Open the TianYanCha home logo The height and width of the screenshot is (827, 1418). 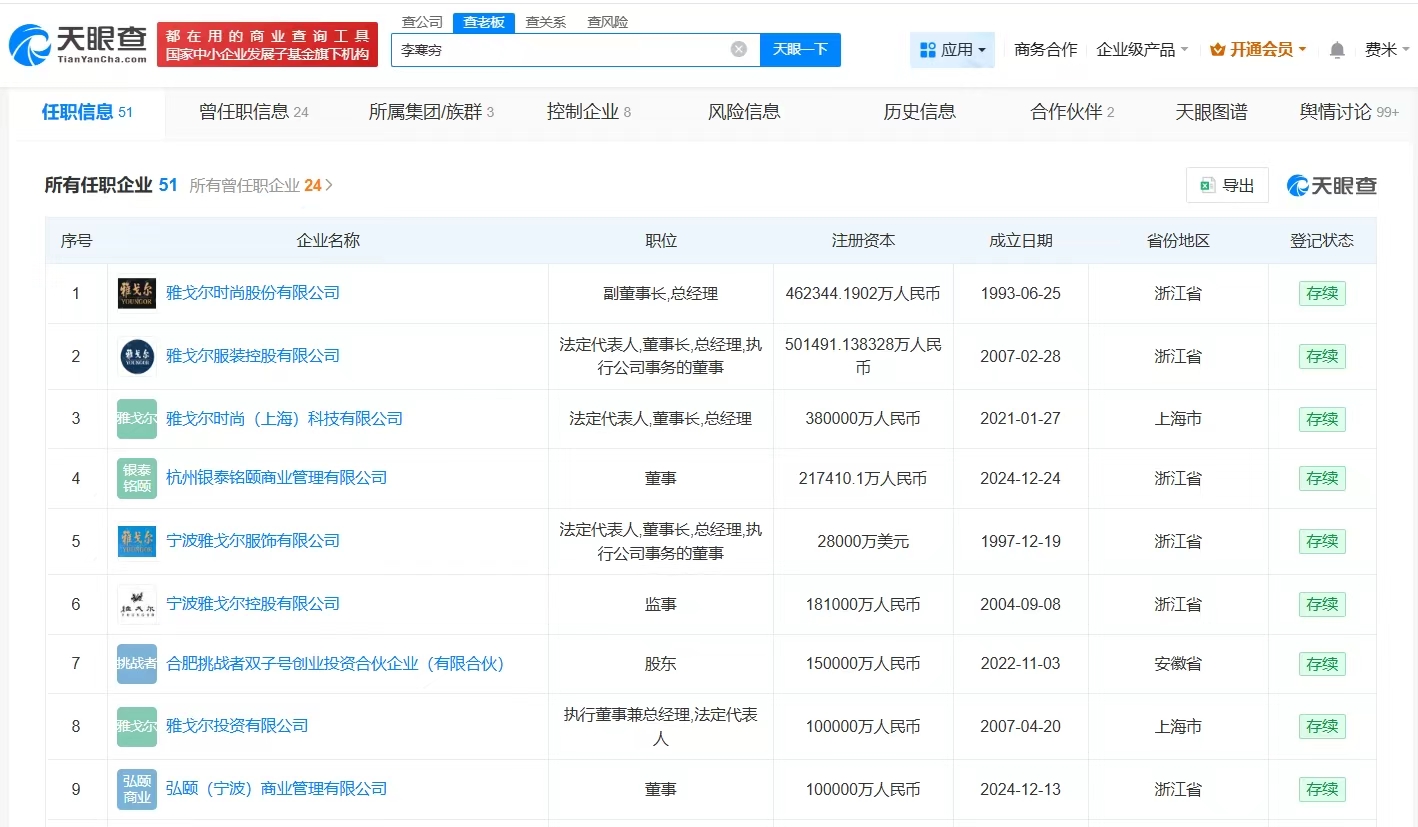[78, 45]
